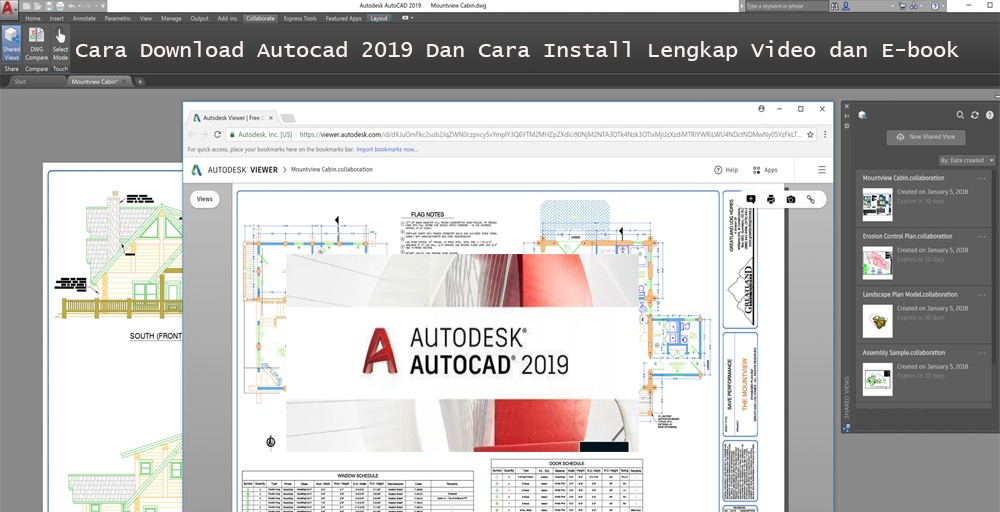Click the New Shared View button
This screenshot has width=1000, height=512.
(x=926, y=137)
